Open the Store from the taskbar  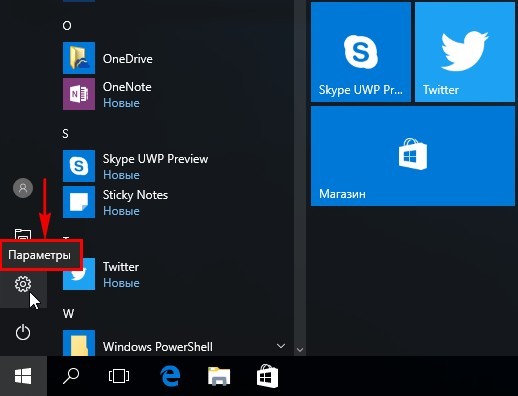click(267, 376)
